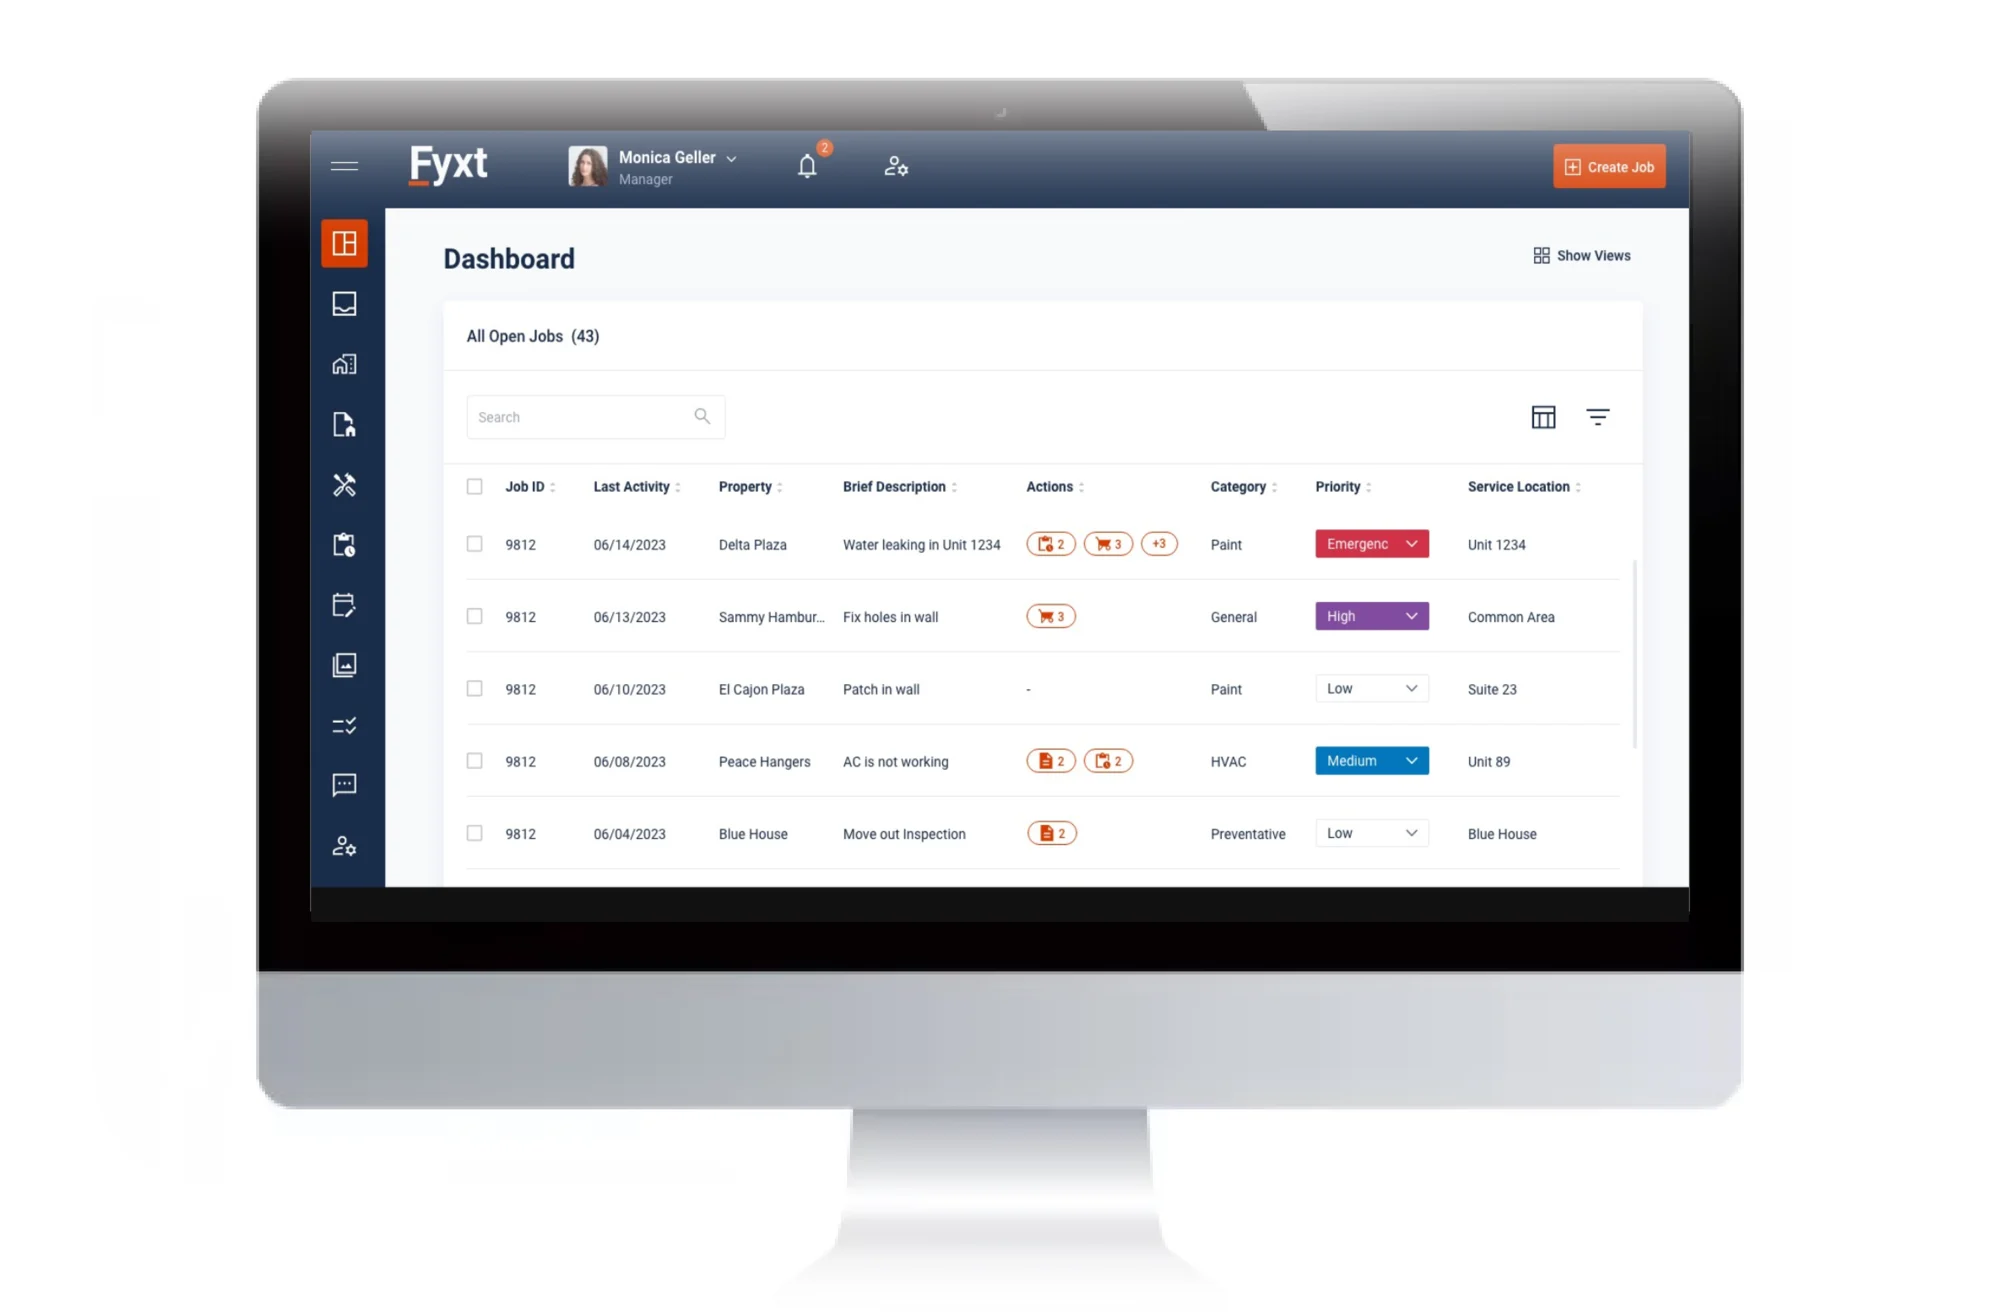This screenshot has height=1312, width=2000.
Task: Enable checkbox for Fix holes in wall row
Action: [x=474, y=615]
